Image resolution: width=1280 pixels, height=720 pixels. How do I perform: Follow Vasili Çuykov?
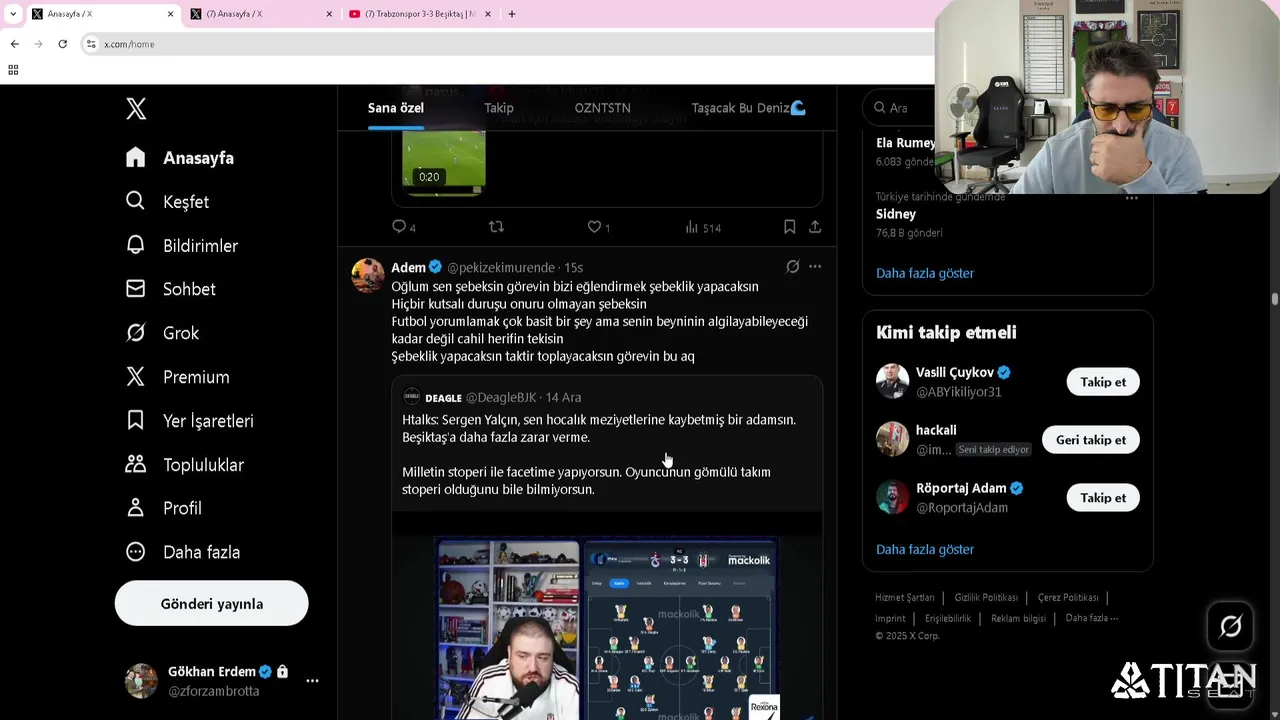tap(1103, 382)
